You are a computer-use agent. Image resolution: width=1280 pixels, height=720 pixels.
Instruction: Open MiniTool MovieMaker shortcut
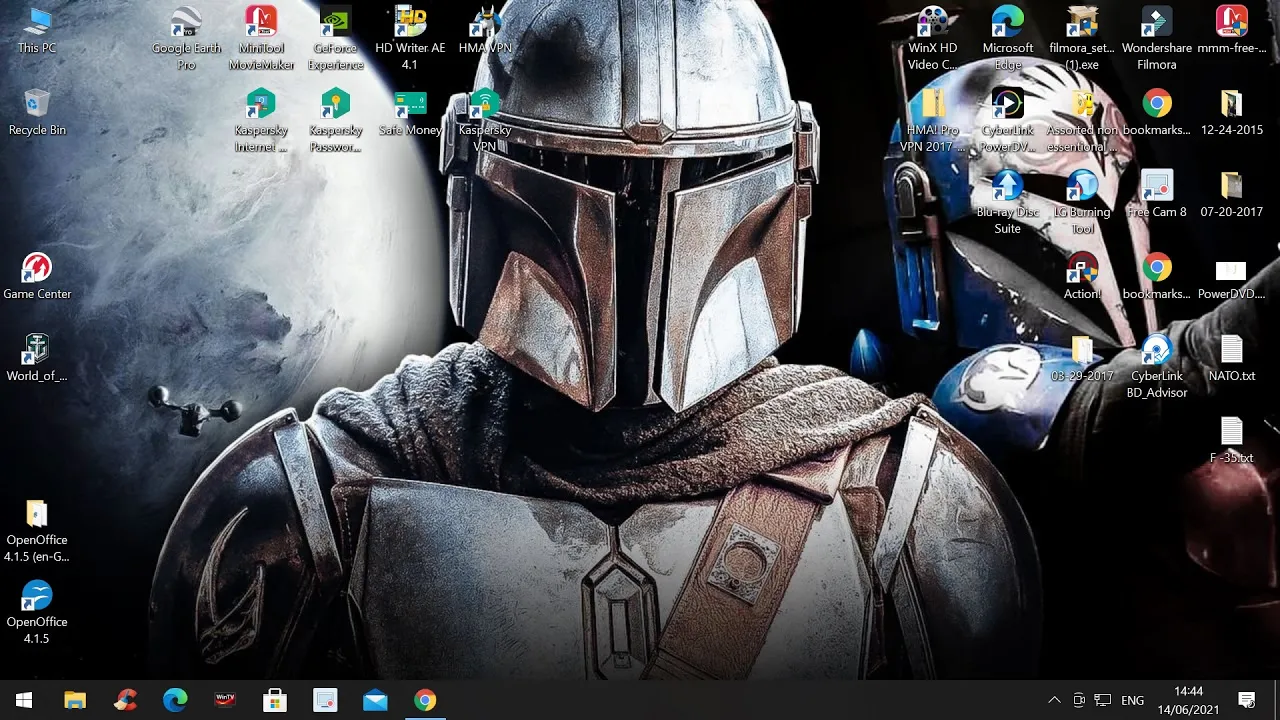(x=261, y=38)
